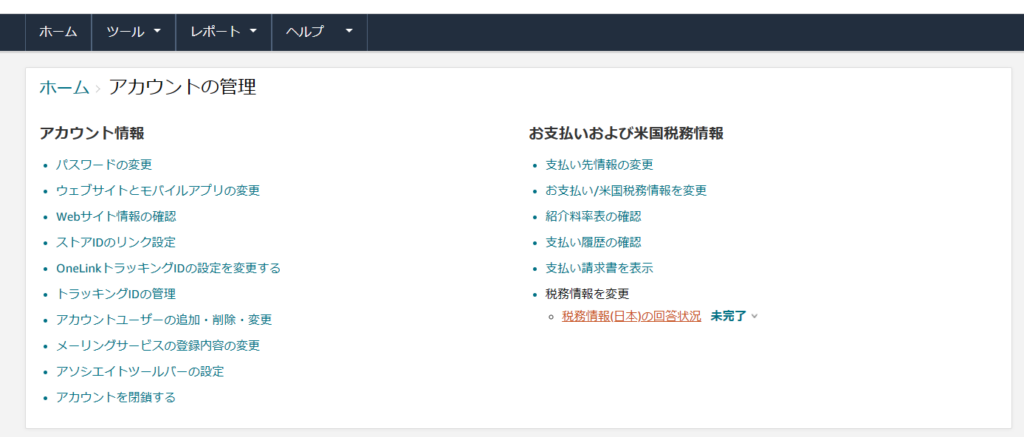Click 税務情報(日本)の回答状況 link

(631, 316)
